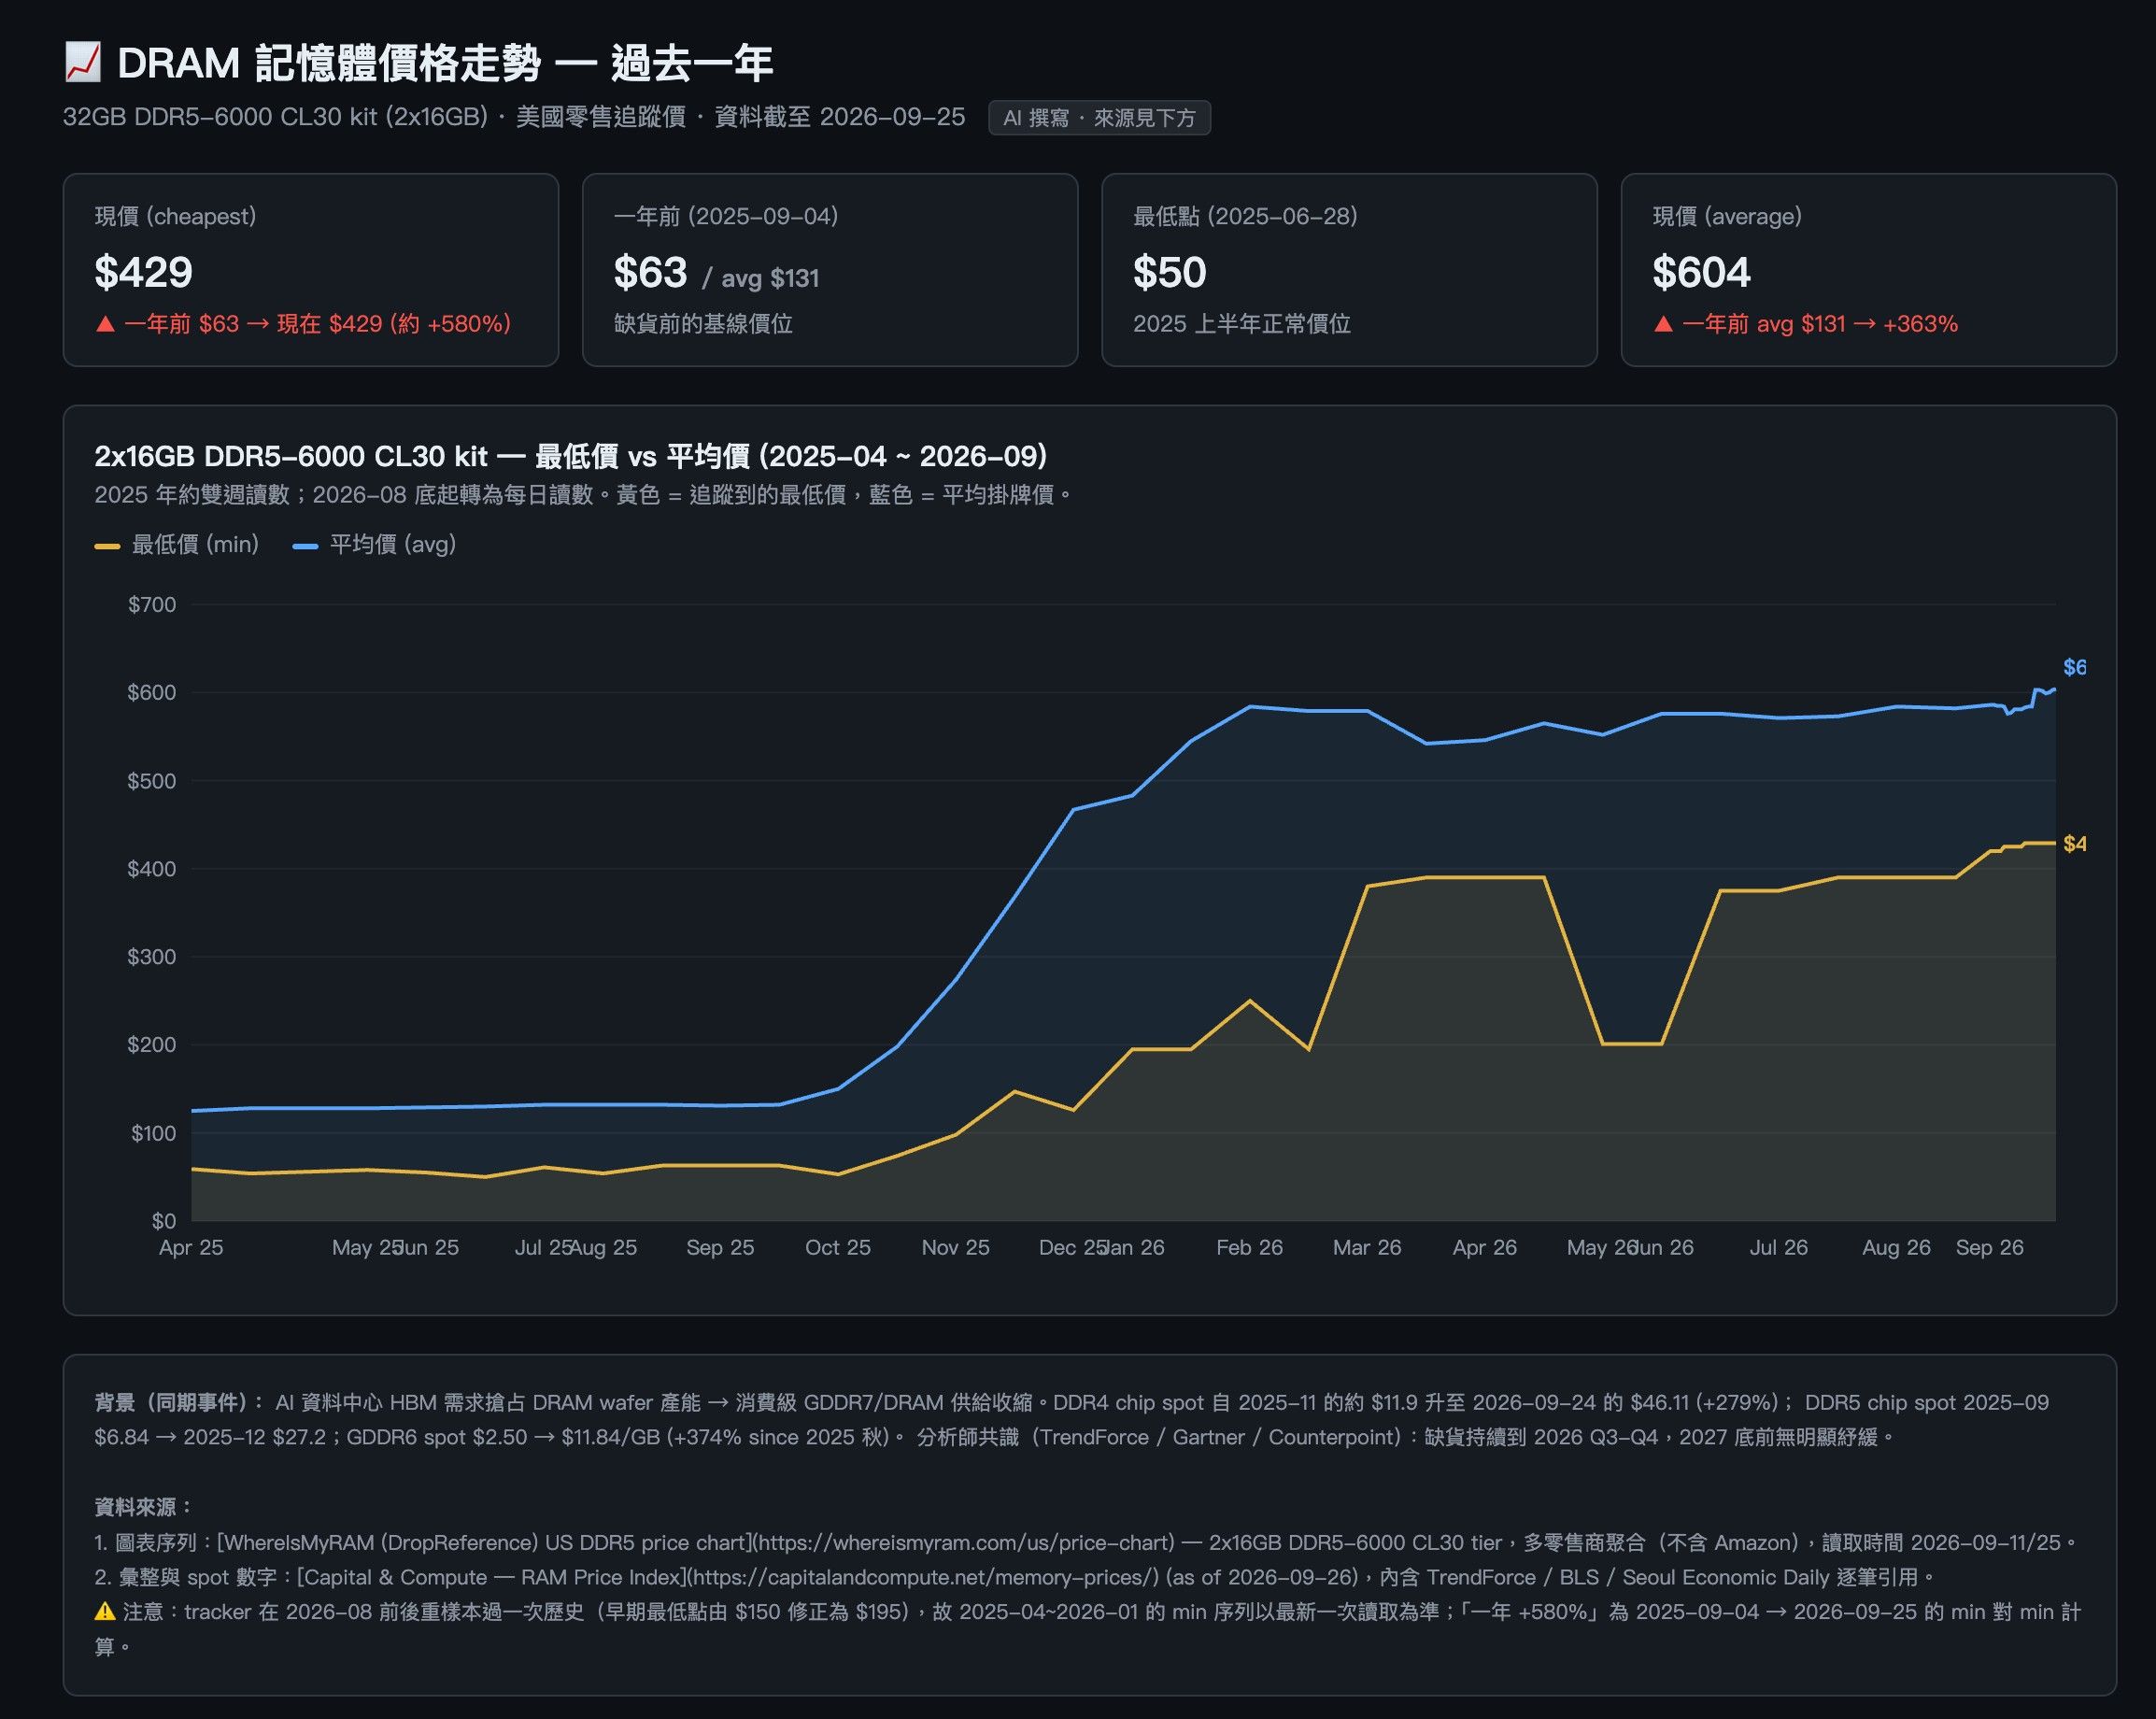
Task: Click the 缺貨前的基線價位 caption
Action: pyautogui.click(x=703, y=324)
